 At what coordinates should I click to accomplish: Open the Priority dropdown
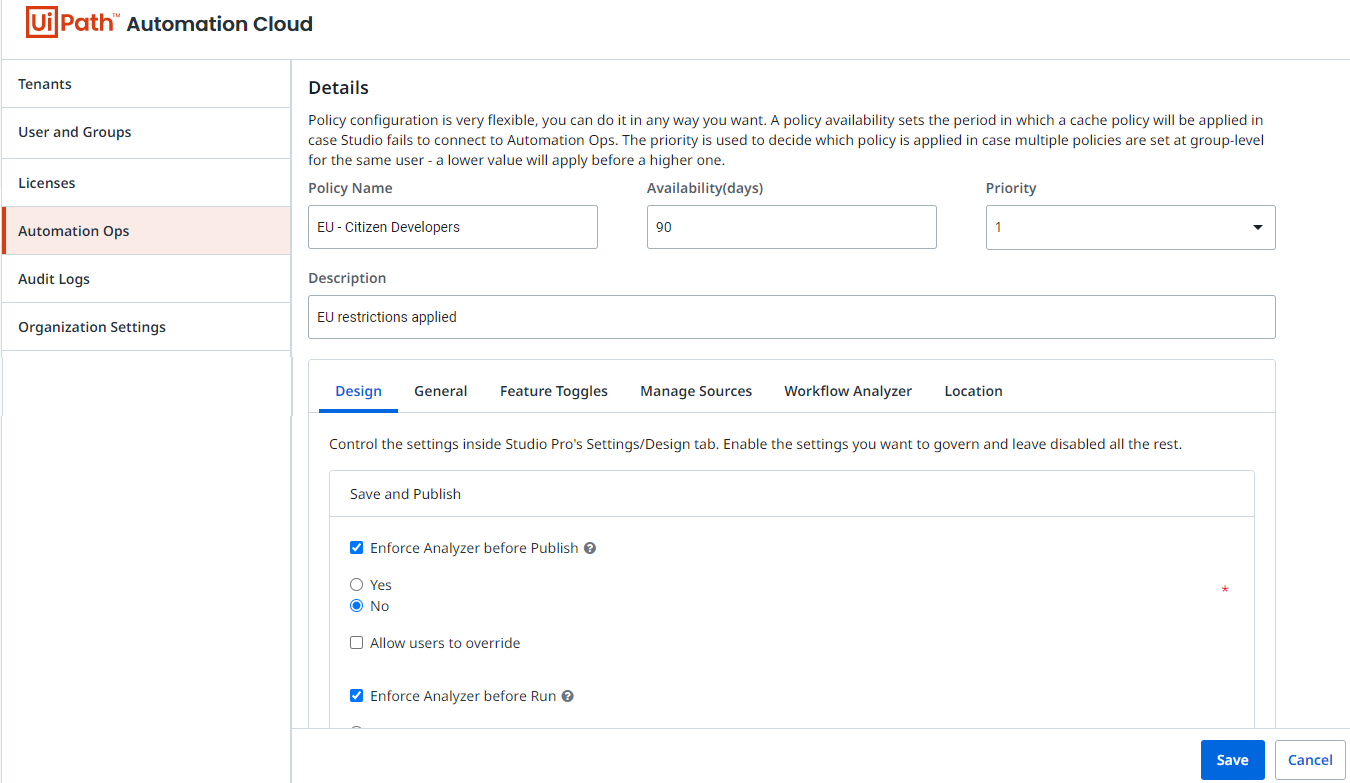pos(1130,227)
